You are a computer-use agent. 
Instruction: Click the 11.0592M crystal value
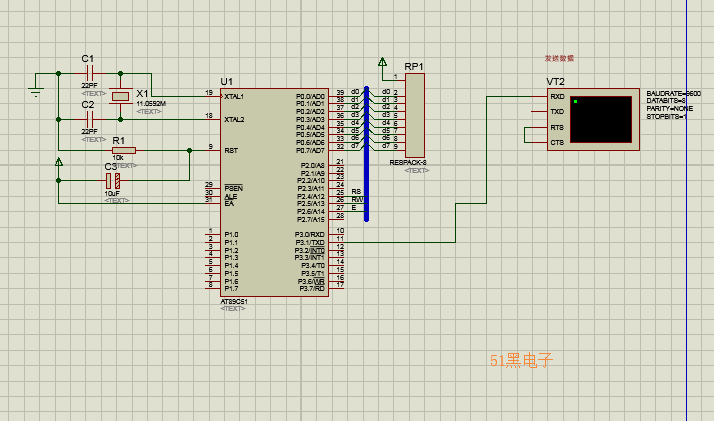point(151,104)
